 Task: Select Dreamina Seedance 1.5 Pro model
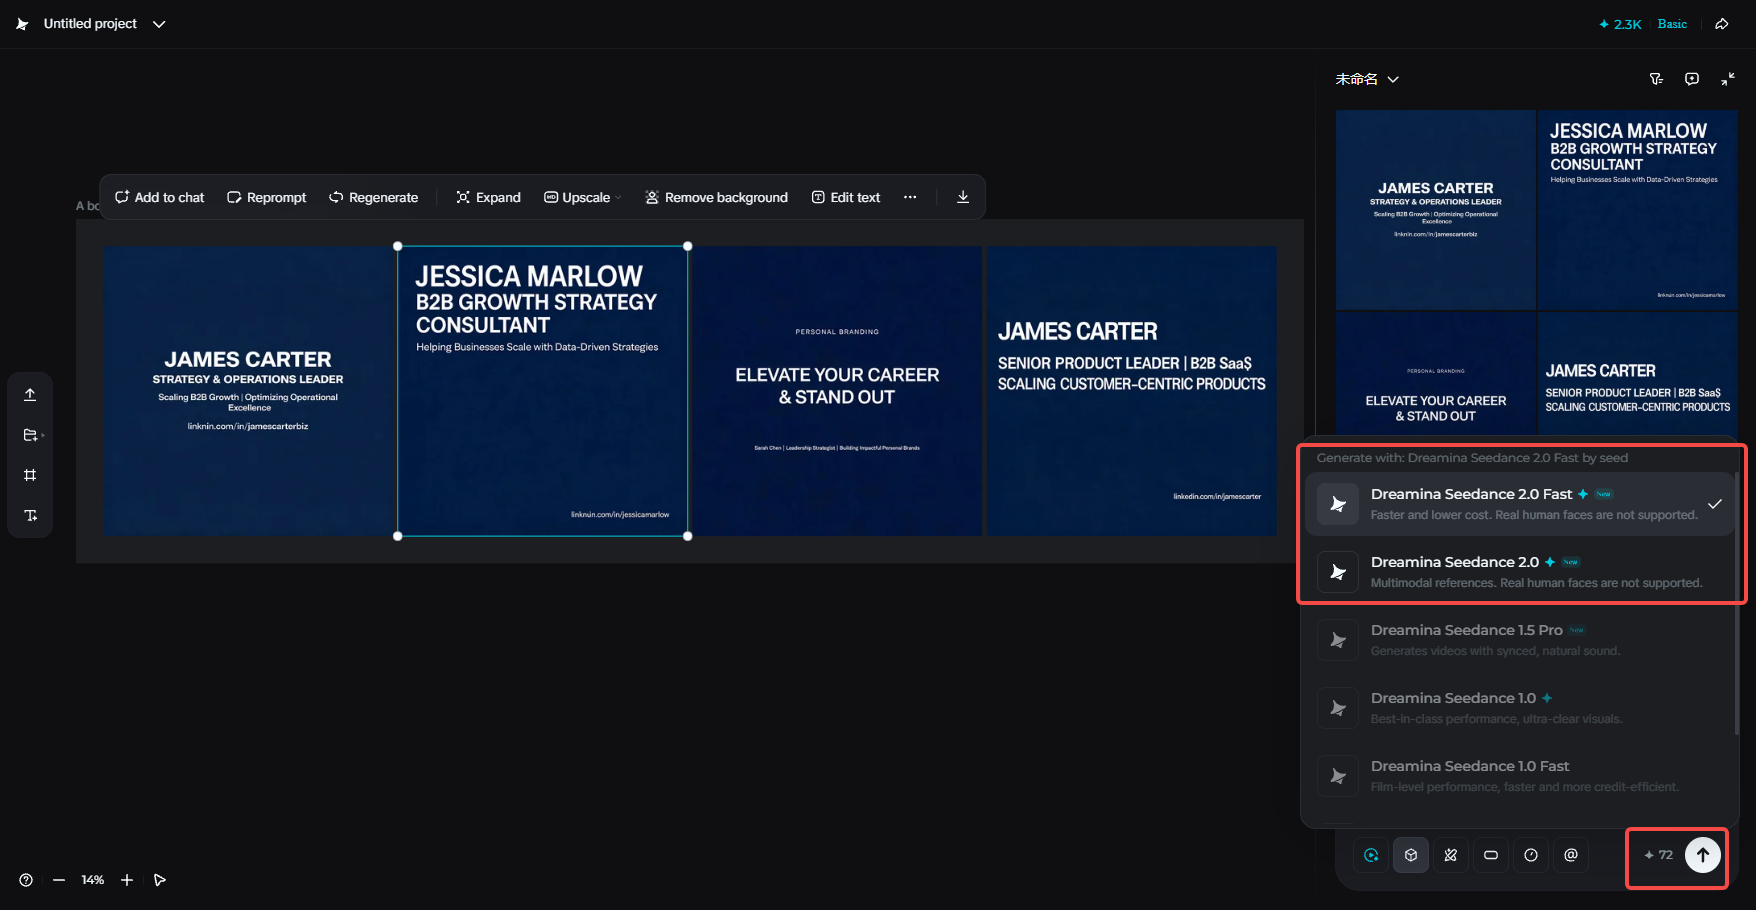click(1519, 640)
